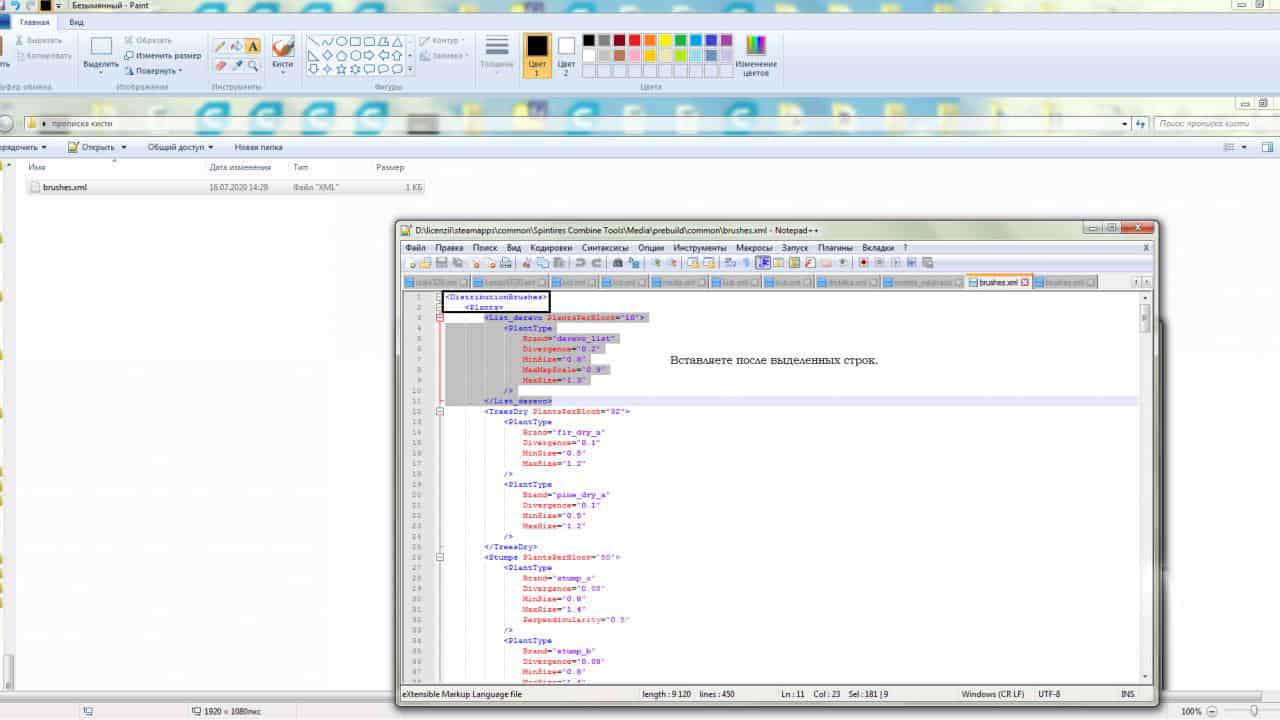Close the brushes.xml tab
1280x720 pixels.
[1024, 283]
